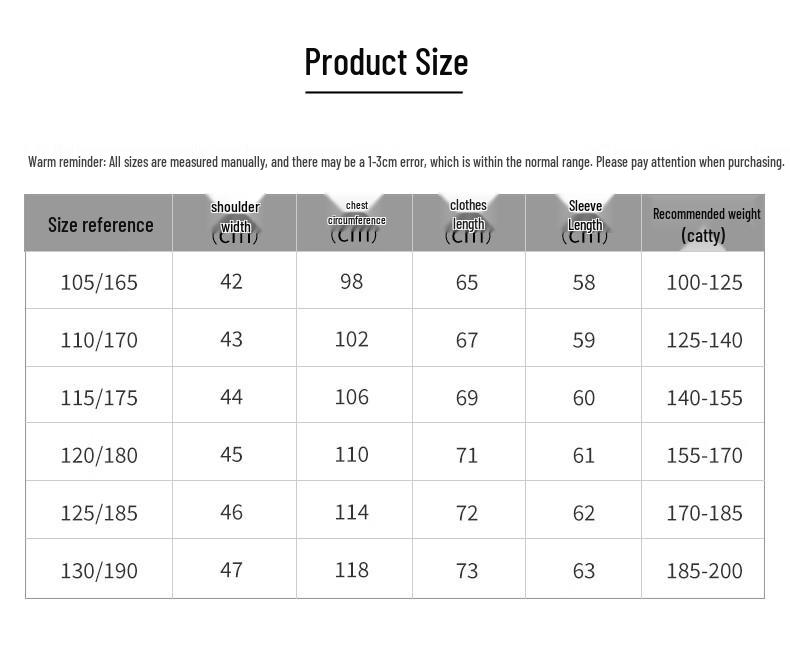Select the 120/180 size cell
The width and height of the screenshot is (790, 653).
[x=99, y=455]
